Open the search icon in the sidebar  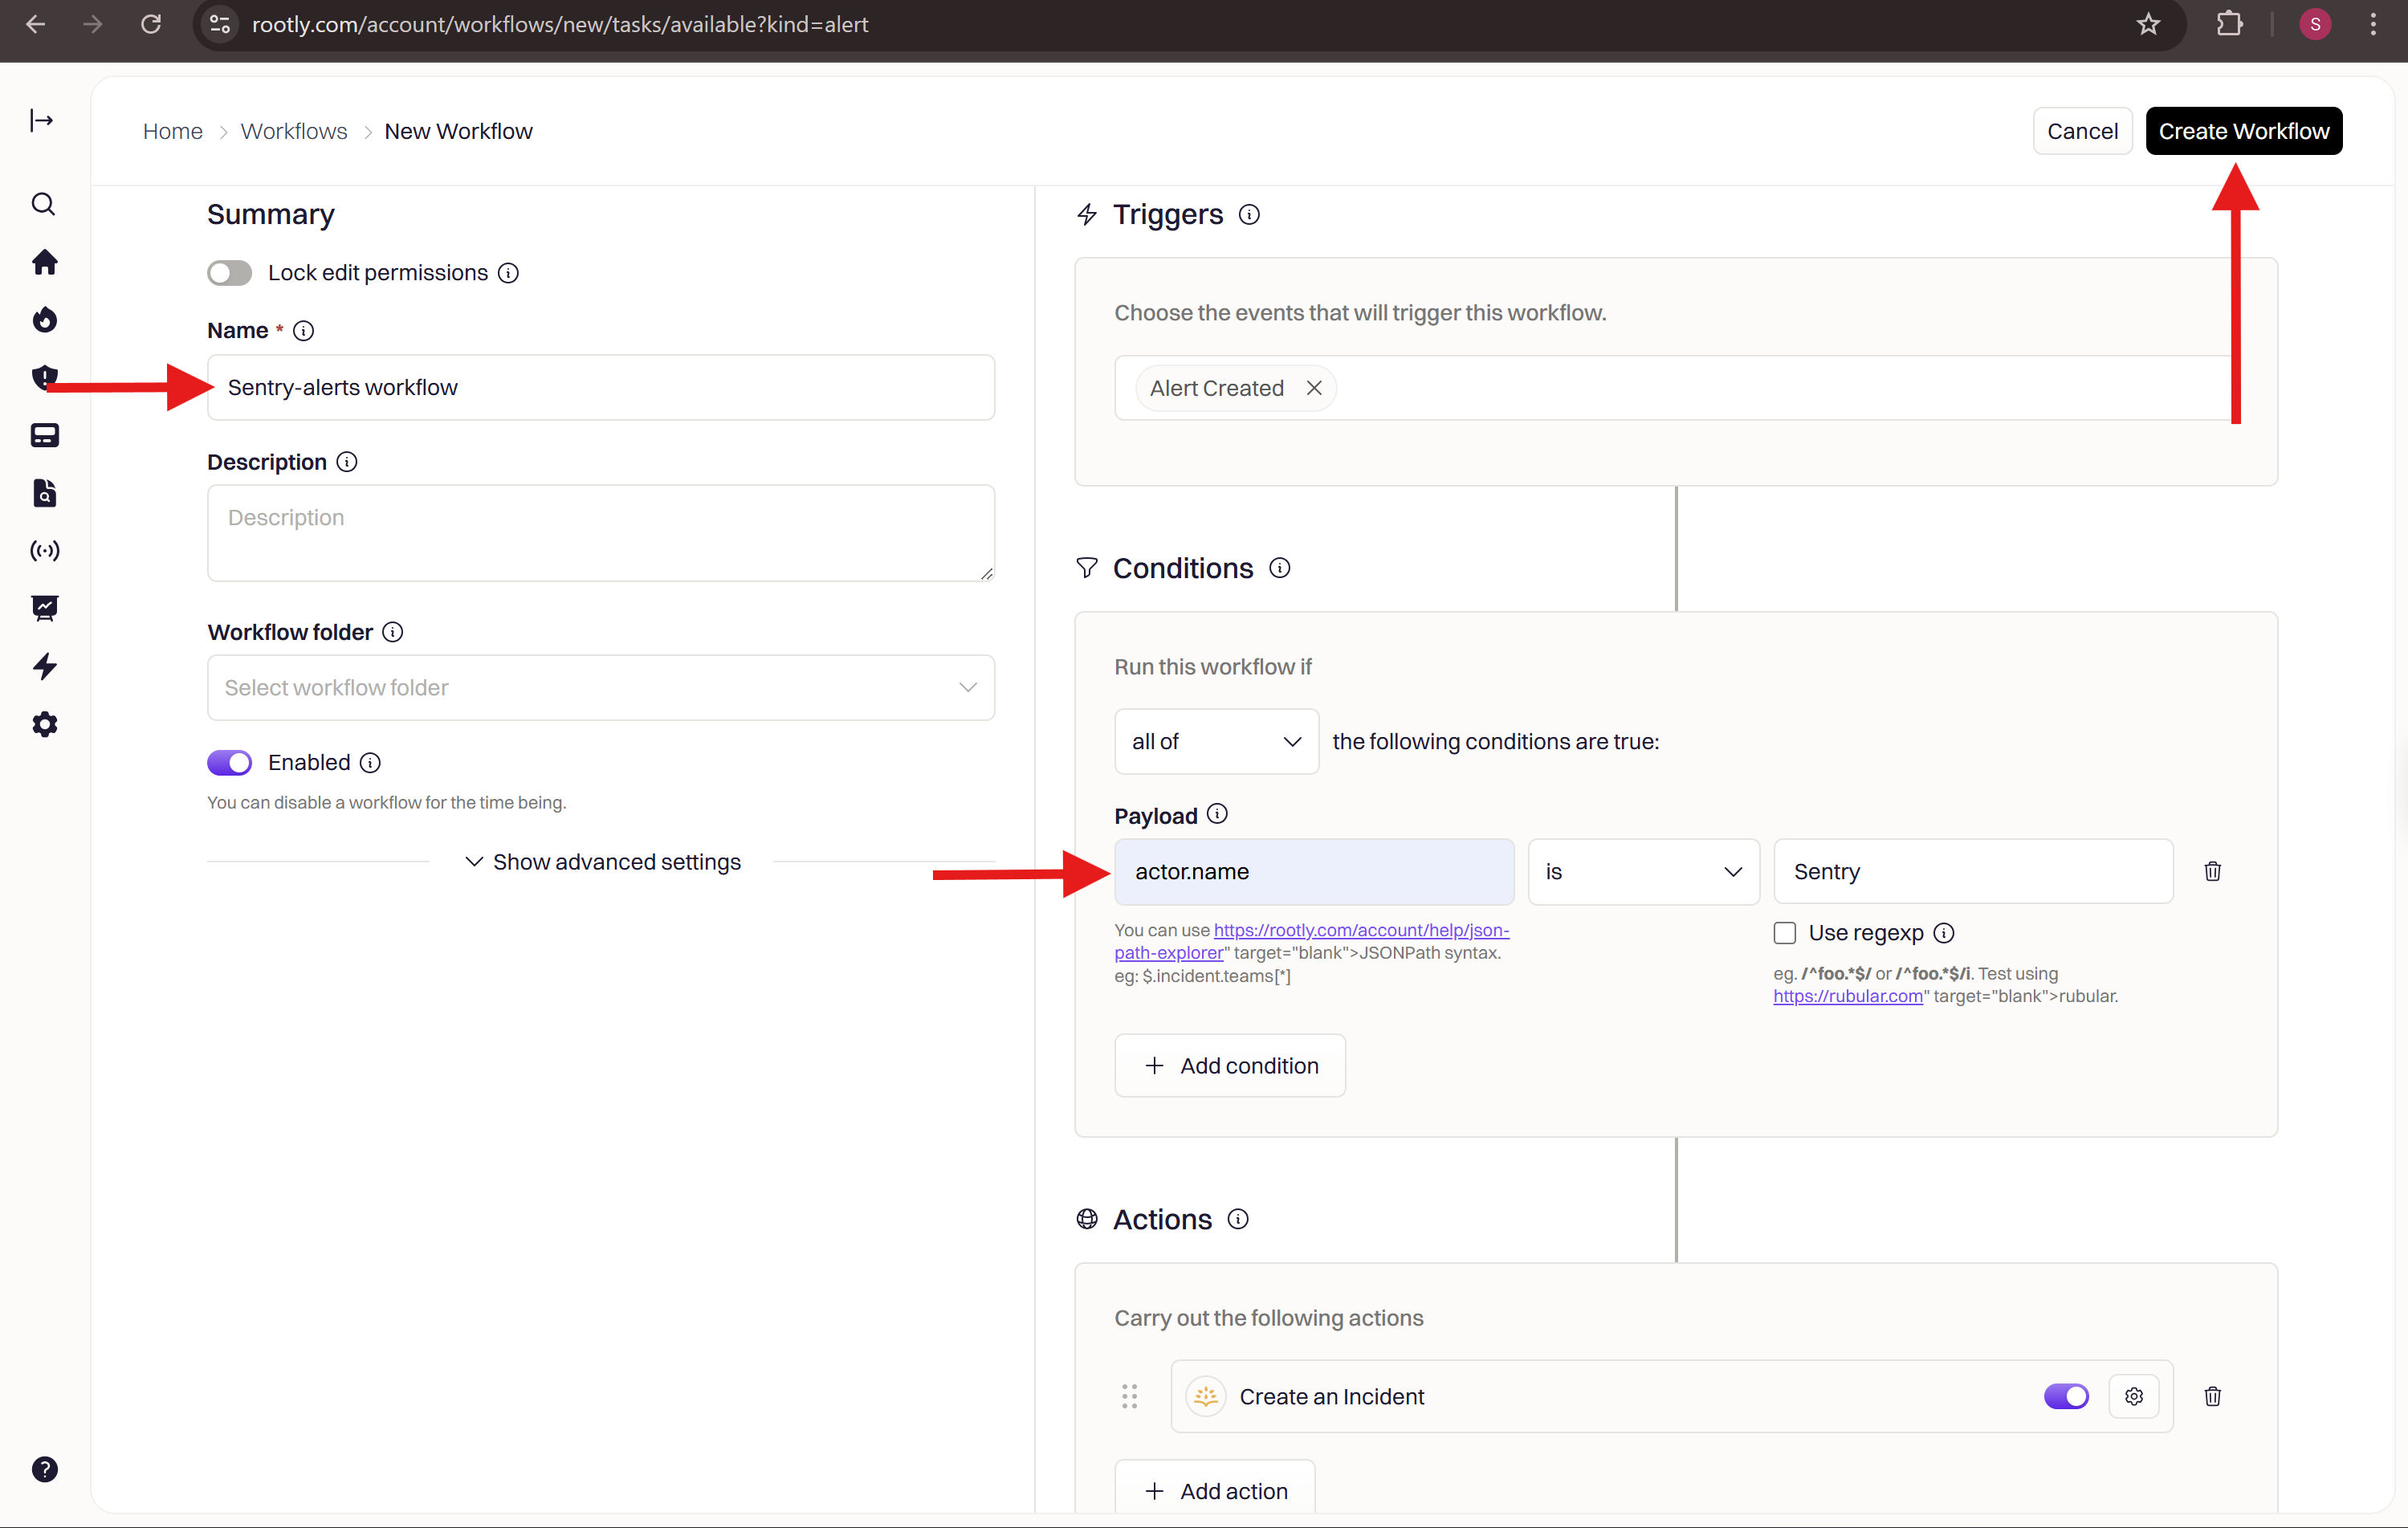43,204
